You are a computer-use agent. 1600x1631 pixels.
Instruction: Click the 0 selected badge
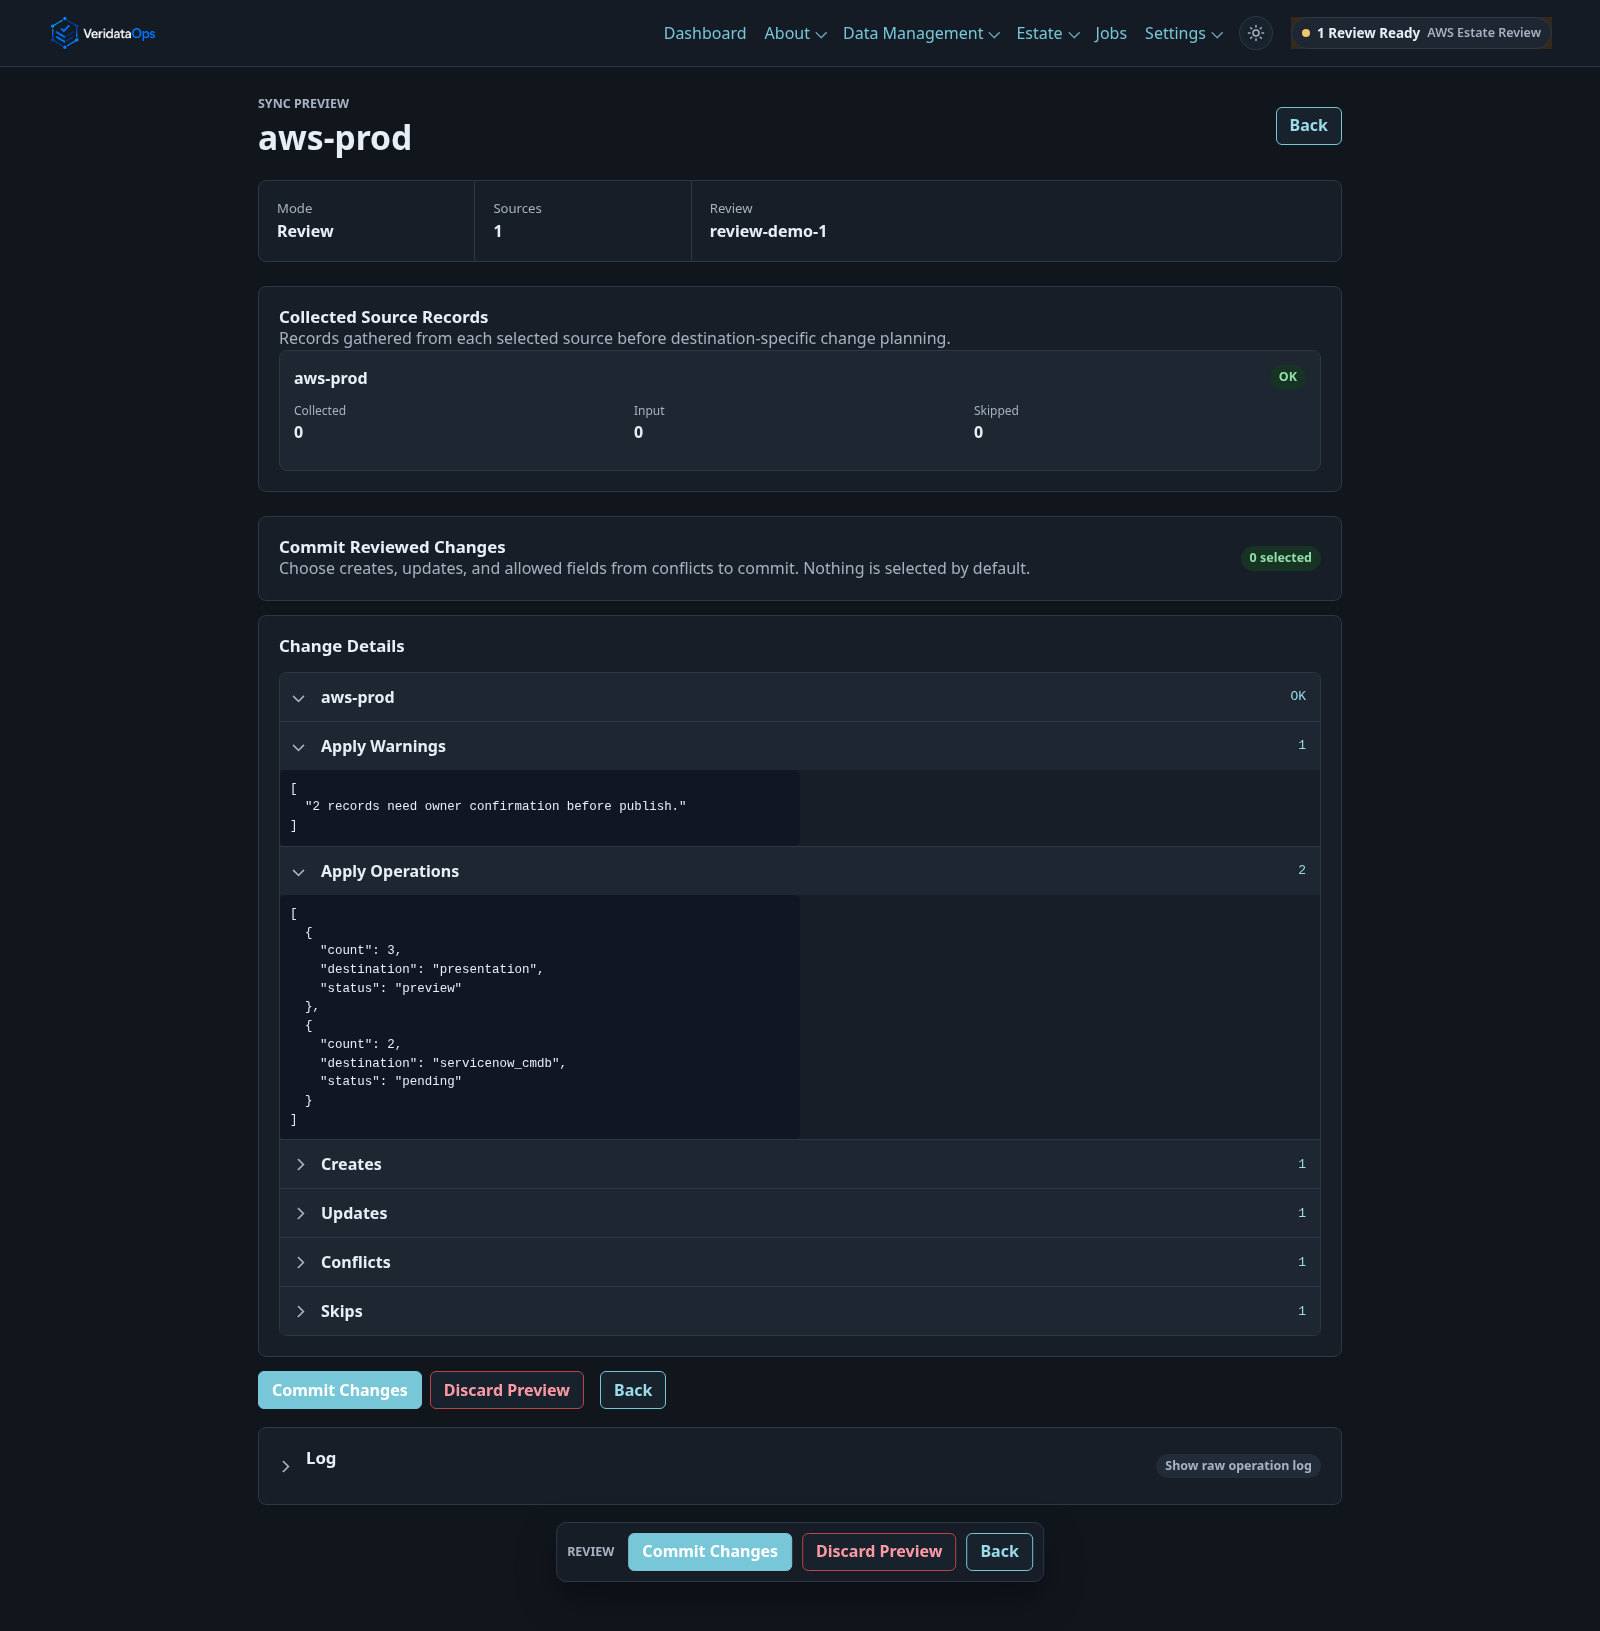[x=1280, y=558]
